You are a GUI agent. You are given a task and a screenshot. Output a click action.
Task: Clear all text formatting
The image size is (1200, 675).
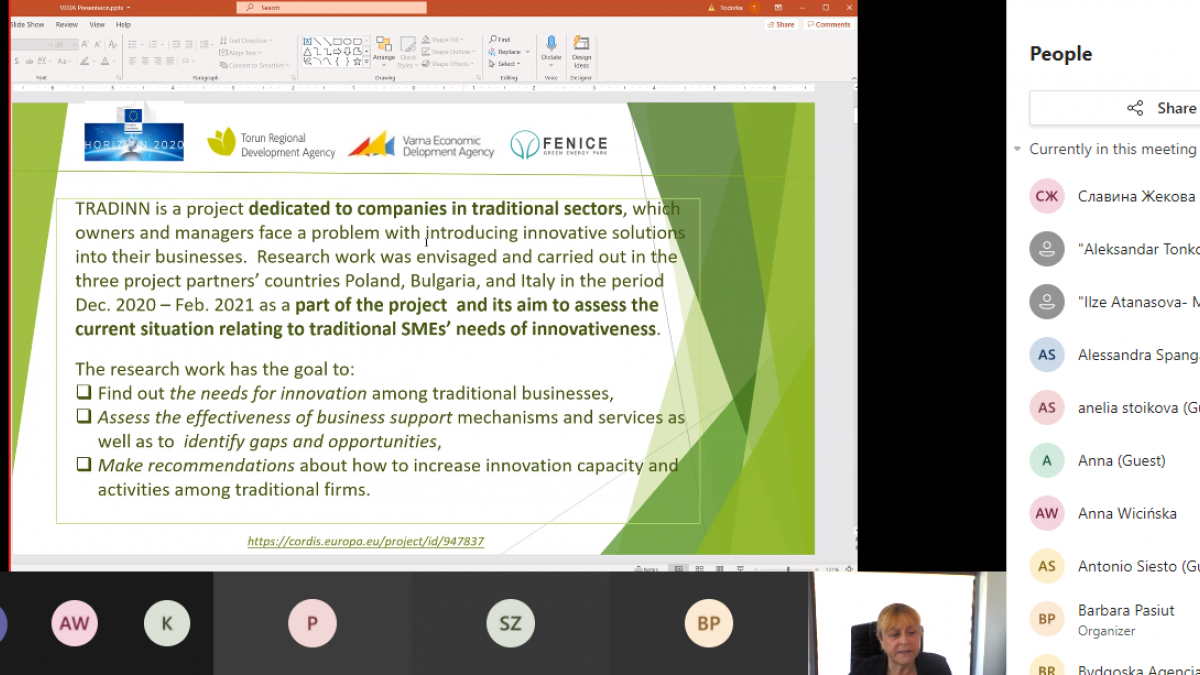tap(111, 45)
